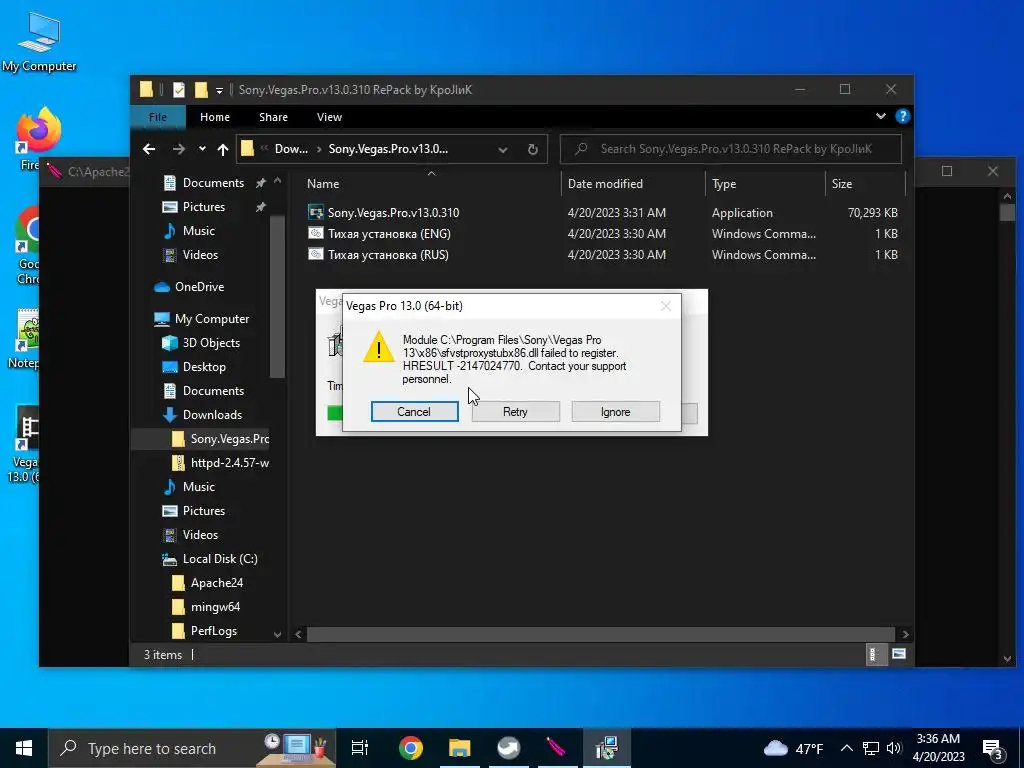Select the Тихая установка (ENG) file
The image size is (1024, 768).
[389, 234]
